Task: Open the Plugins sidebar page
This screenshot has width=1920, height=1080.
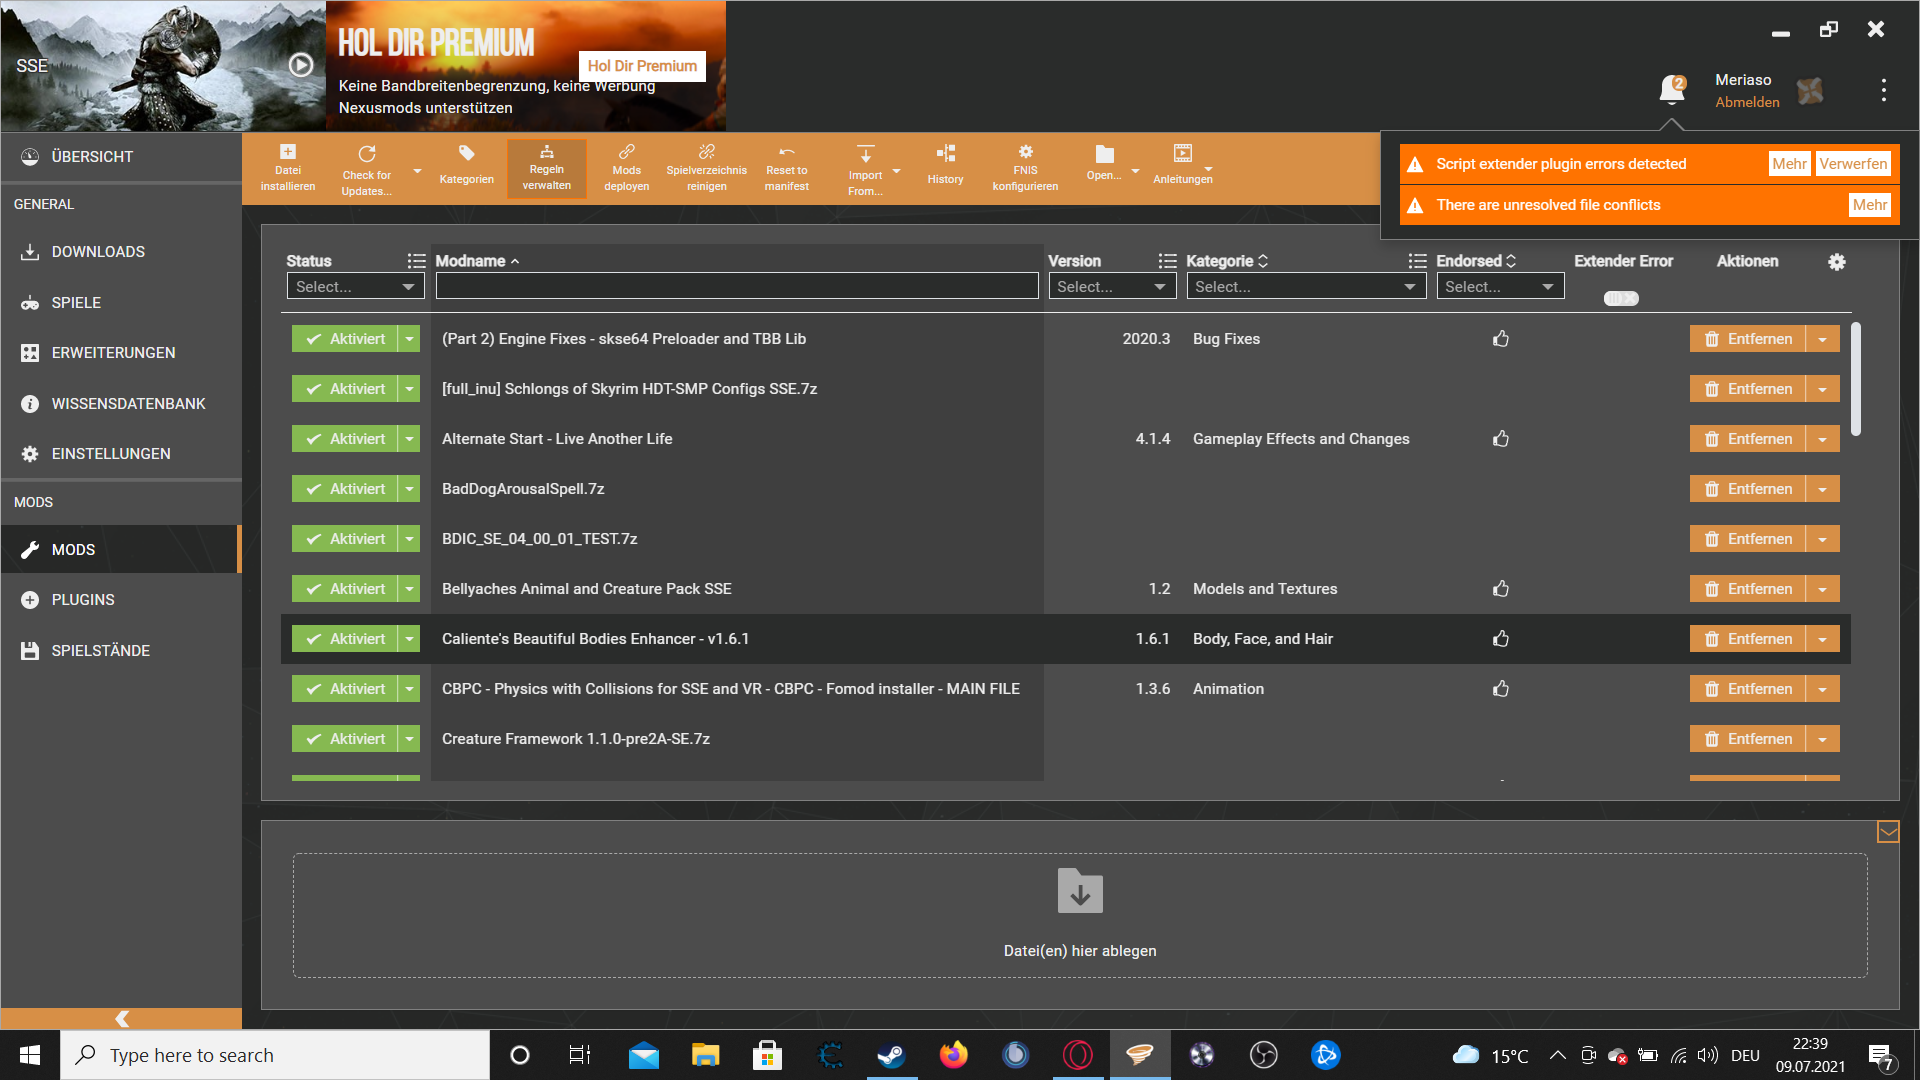Action: 83,600
